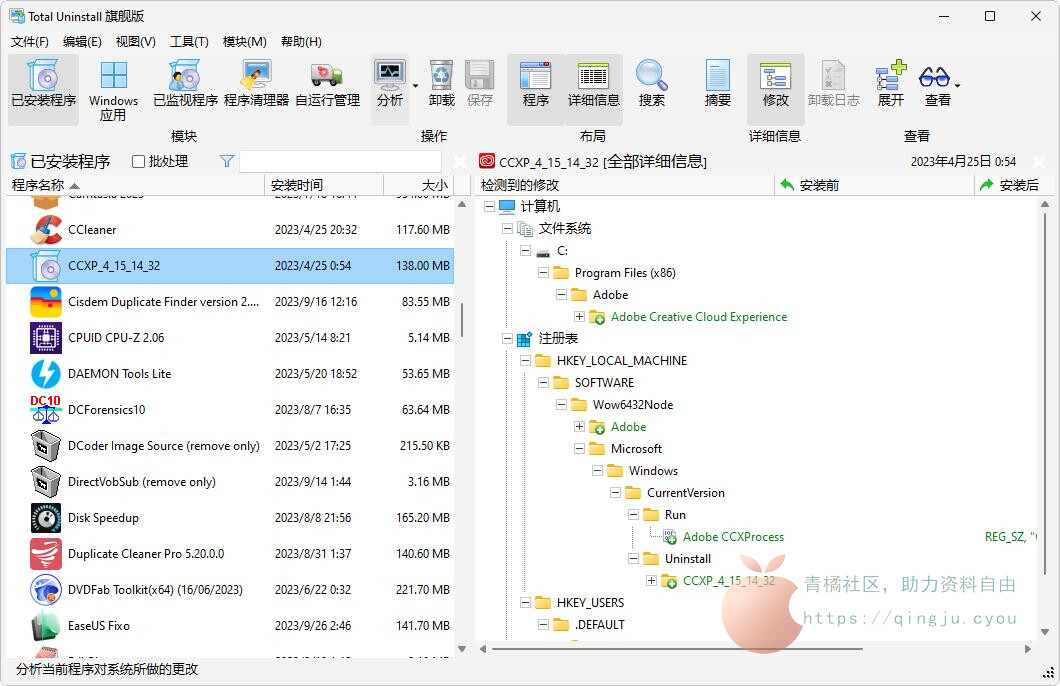This screenshot has width=1060, height=686.
Task: Select the Wow6432Node tree item
Action: point(633,405)
